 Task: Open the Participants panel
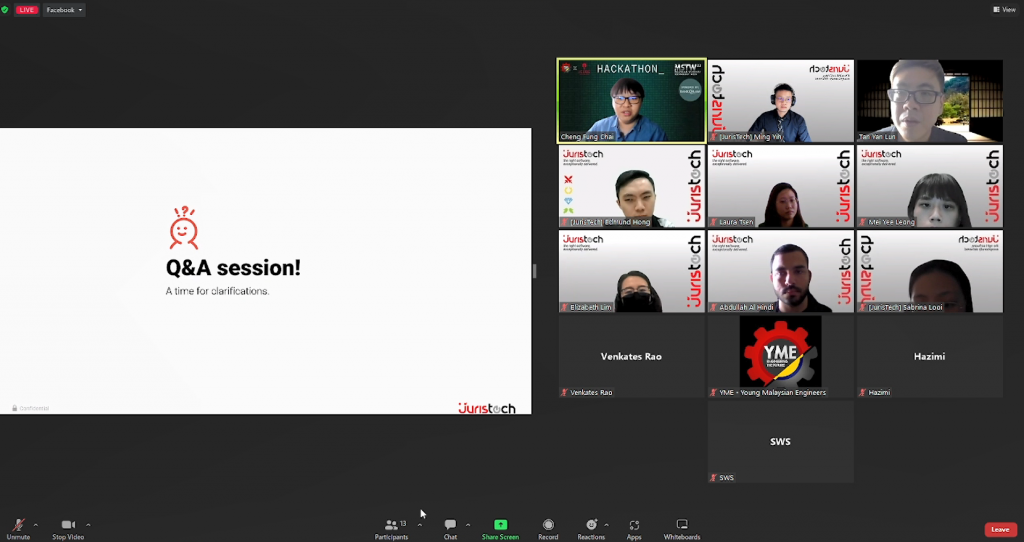(391, 528)
